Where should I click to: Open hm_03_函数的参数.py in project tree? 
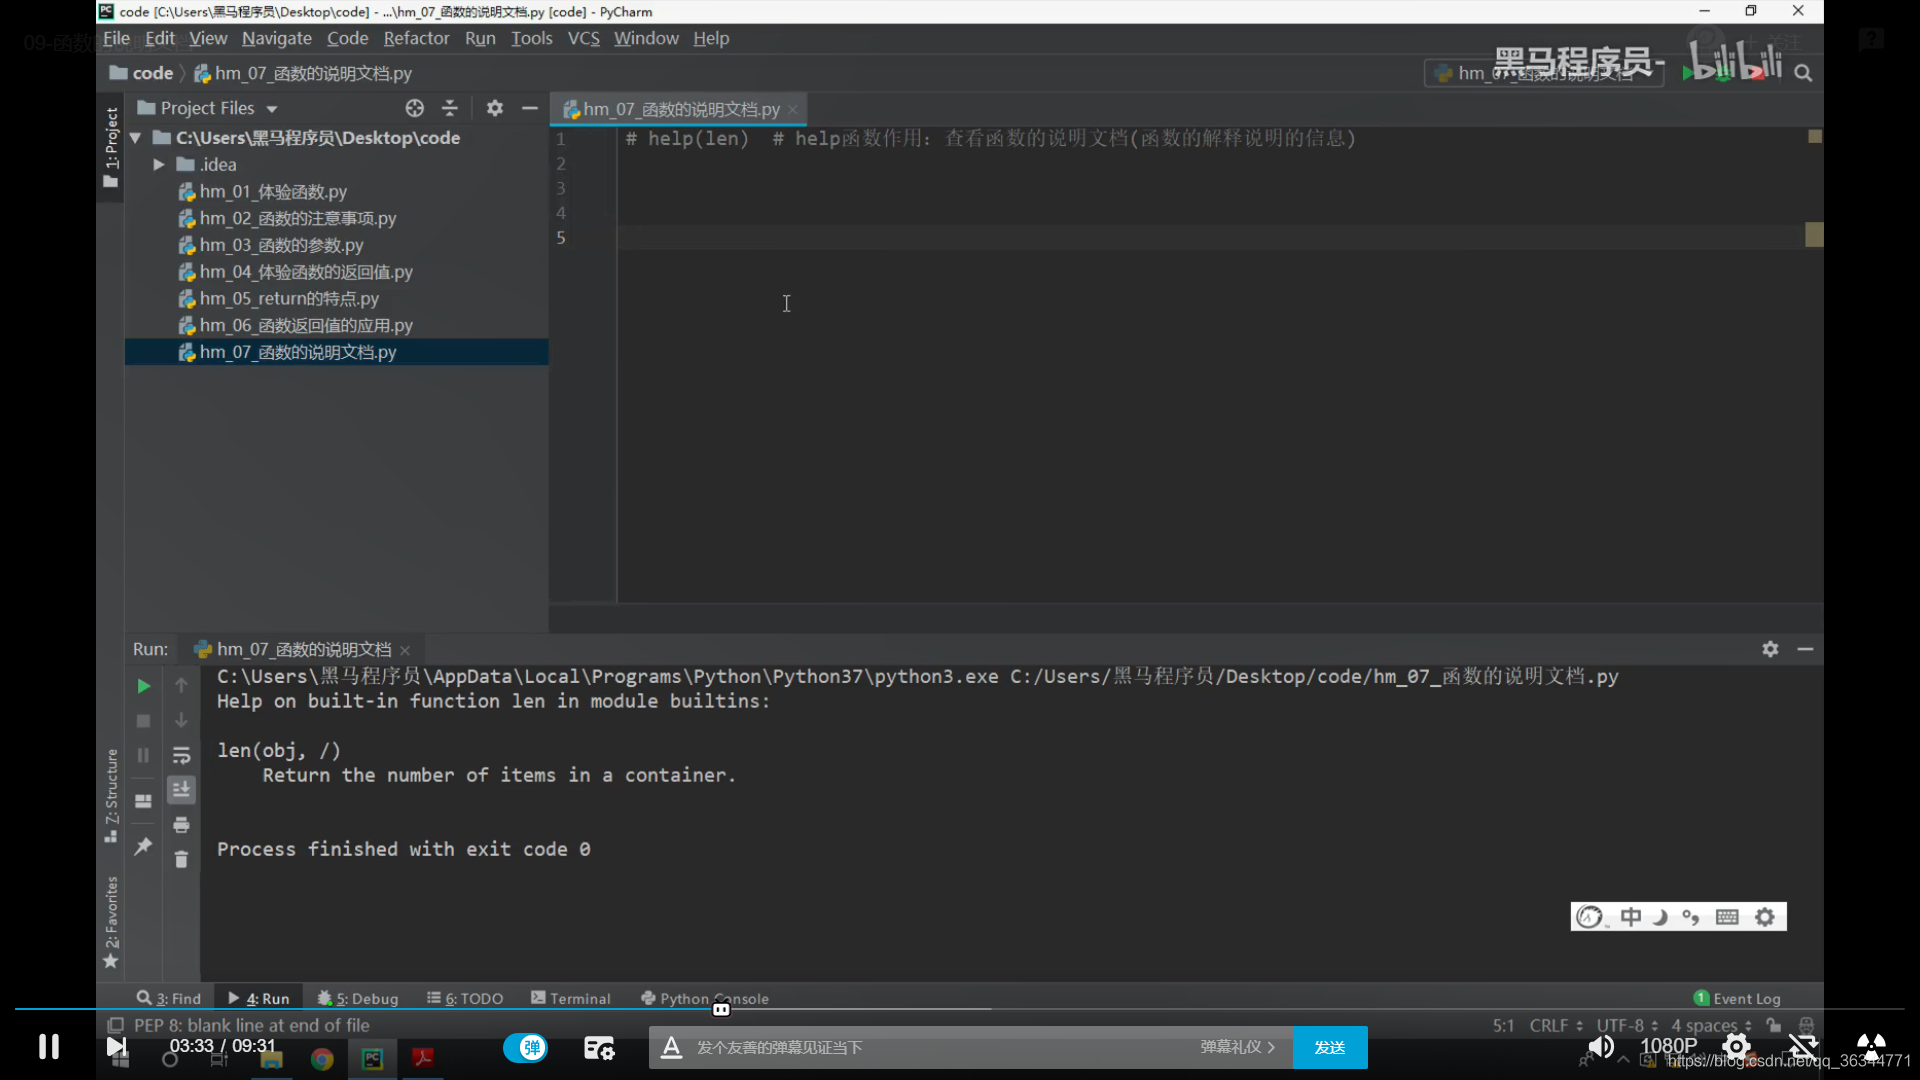tap(281, 245)
